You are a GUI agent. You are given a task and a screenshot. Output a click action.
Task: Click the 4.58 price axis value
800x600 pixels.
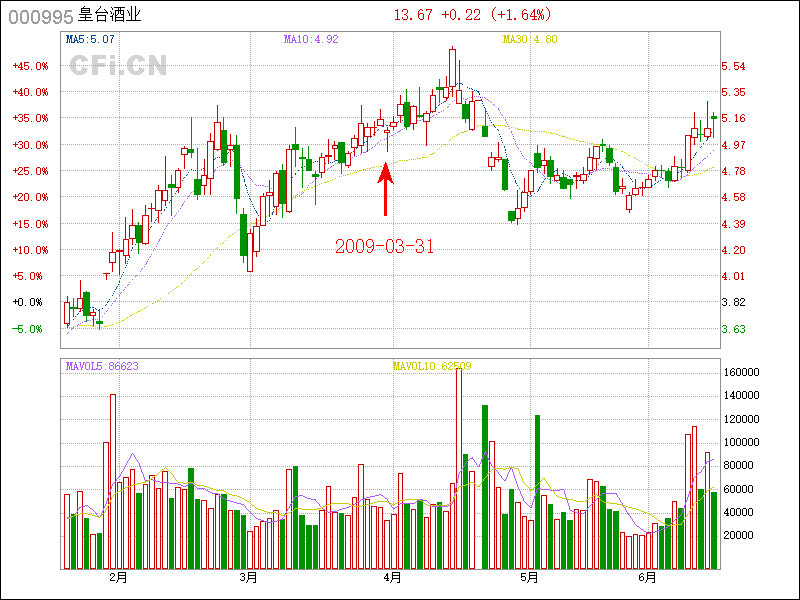coord(733,197)
